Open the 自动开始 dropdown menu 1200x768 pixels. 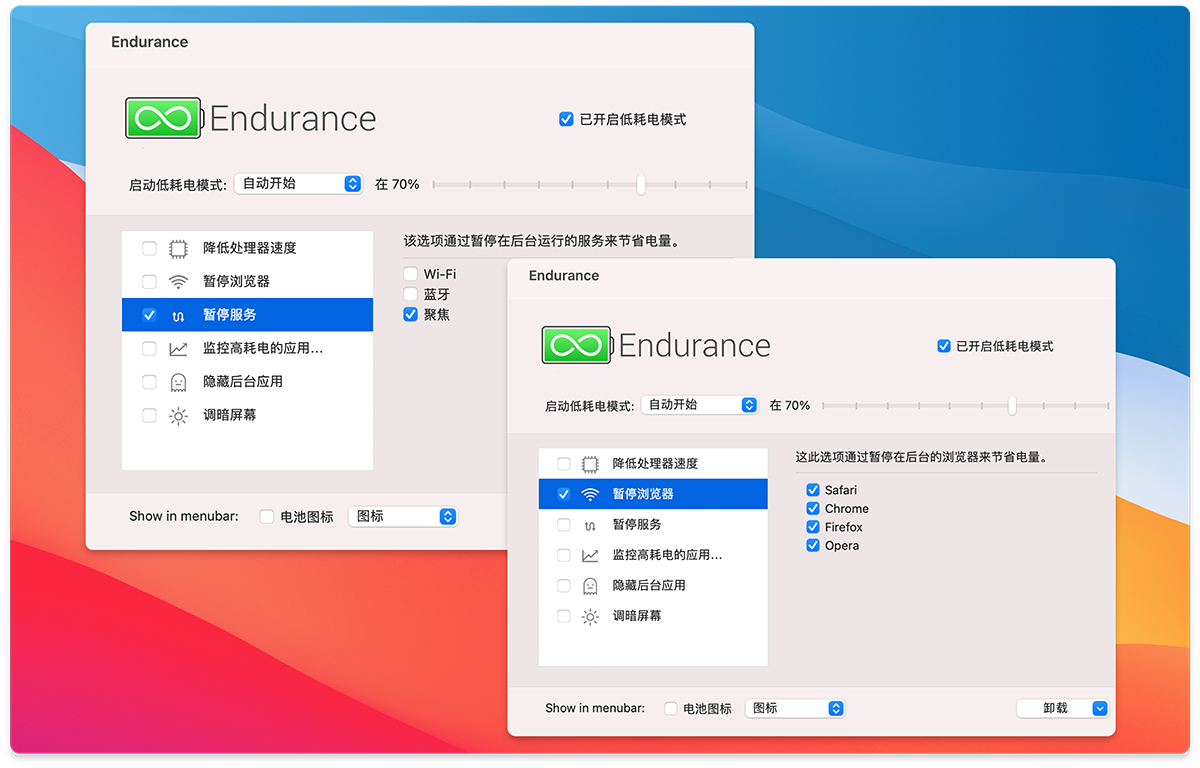tap(700, 404)
